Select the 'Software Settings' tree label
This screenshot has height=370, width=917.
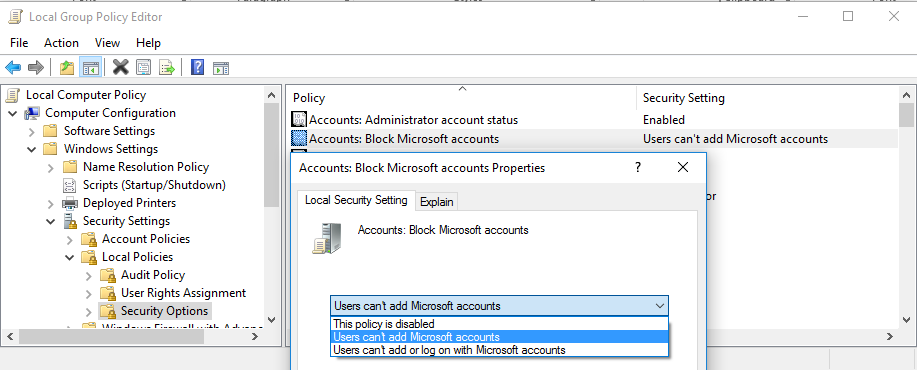pyautogui.click(x=109, y=131)
